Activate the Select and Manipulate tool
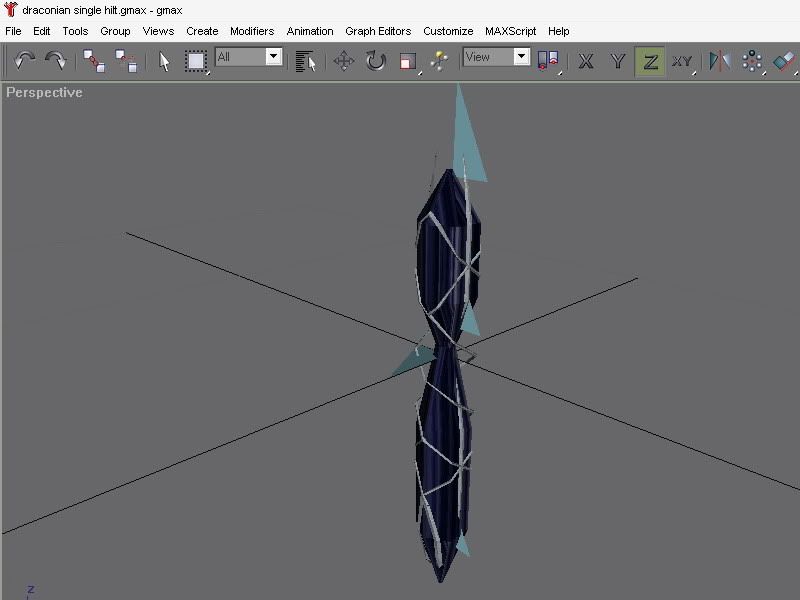The height and width of the screenshot is (600, 800). [439, 61]
